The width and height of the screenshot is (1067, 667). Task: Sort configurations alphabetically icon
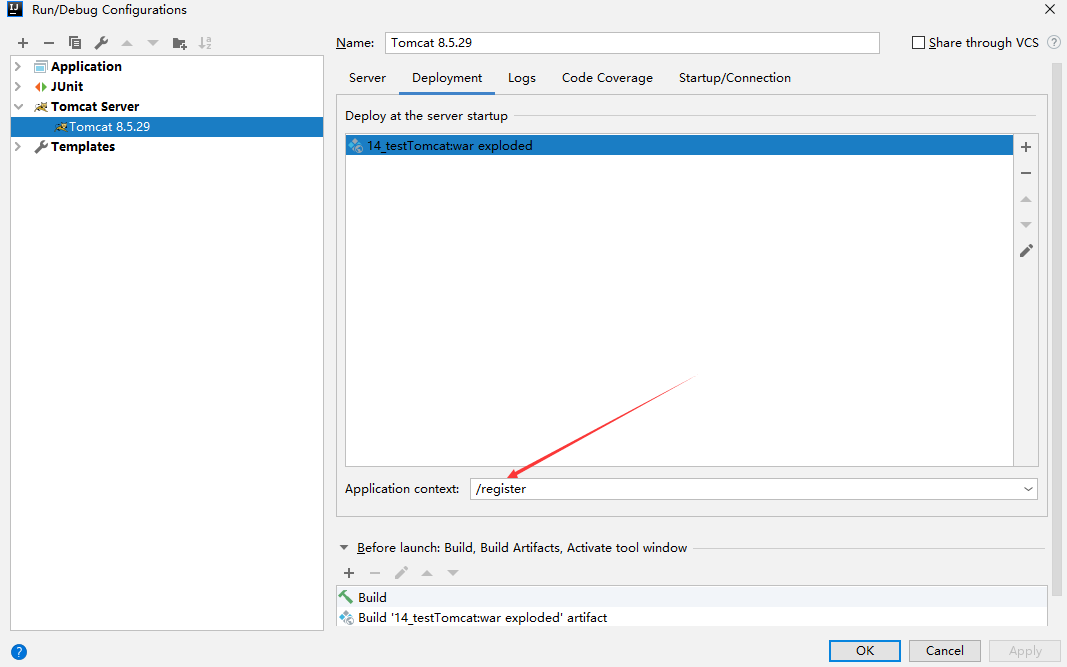(x=205, y=43)
